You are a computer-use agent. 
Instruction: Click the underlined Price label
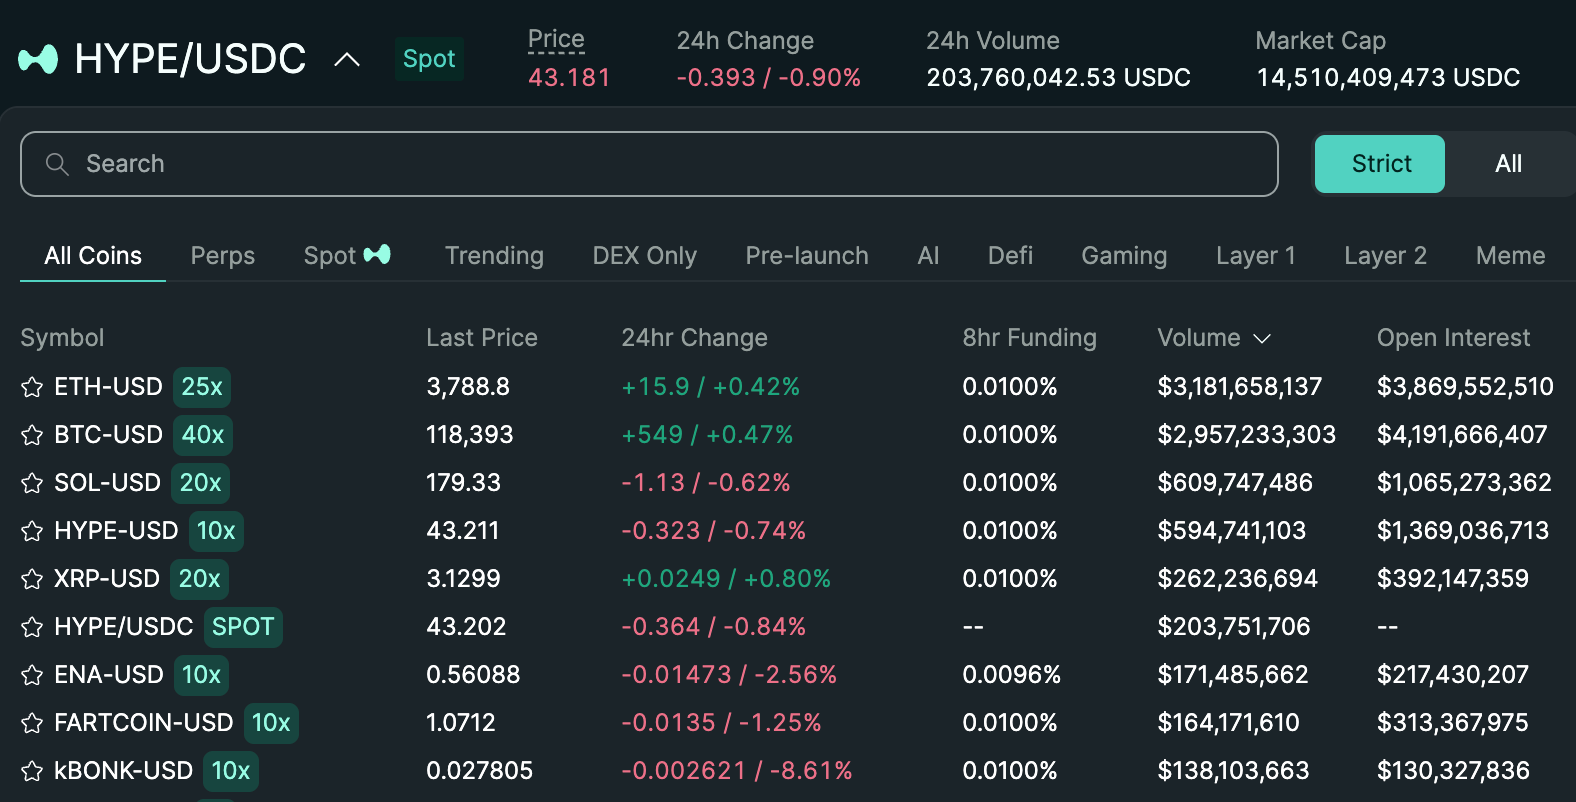pos(556,40)
